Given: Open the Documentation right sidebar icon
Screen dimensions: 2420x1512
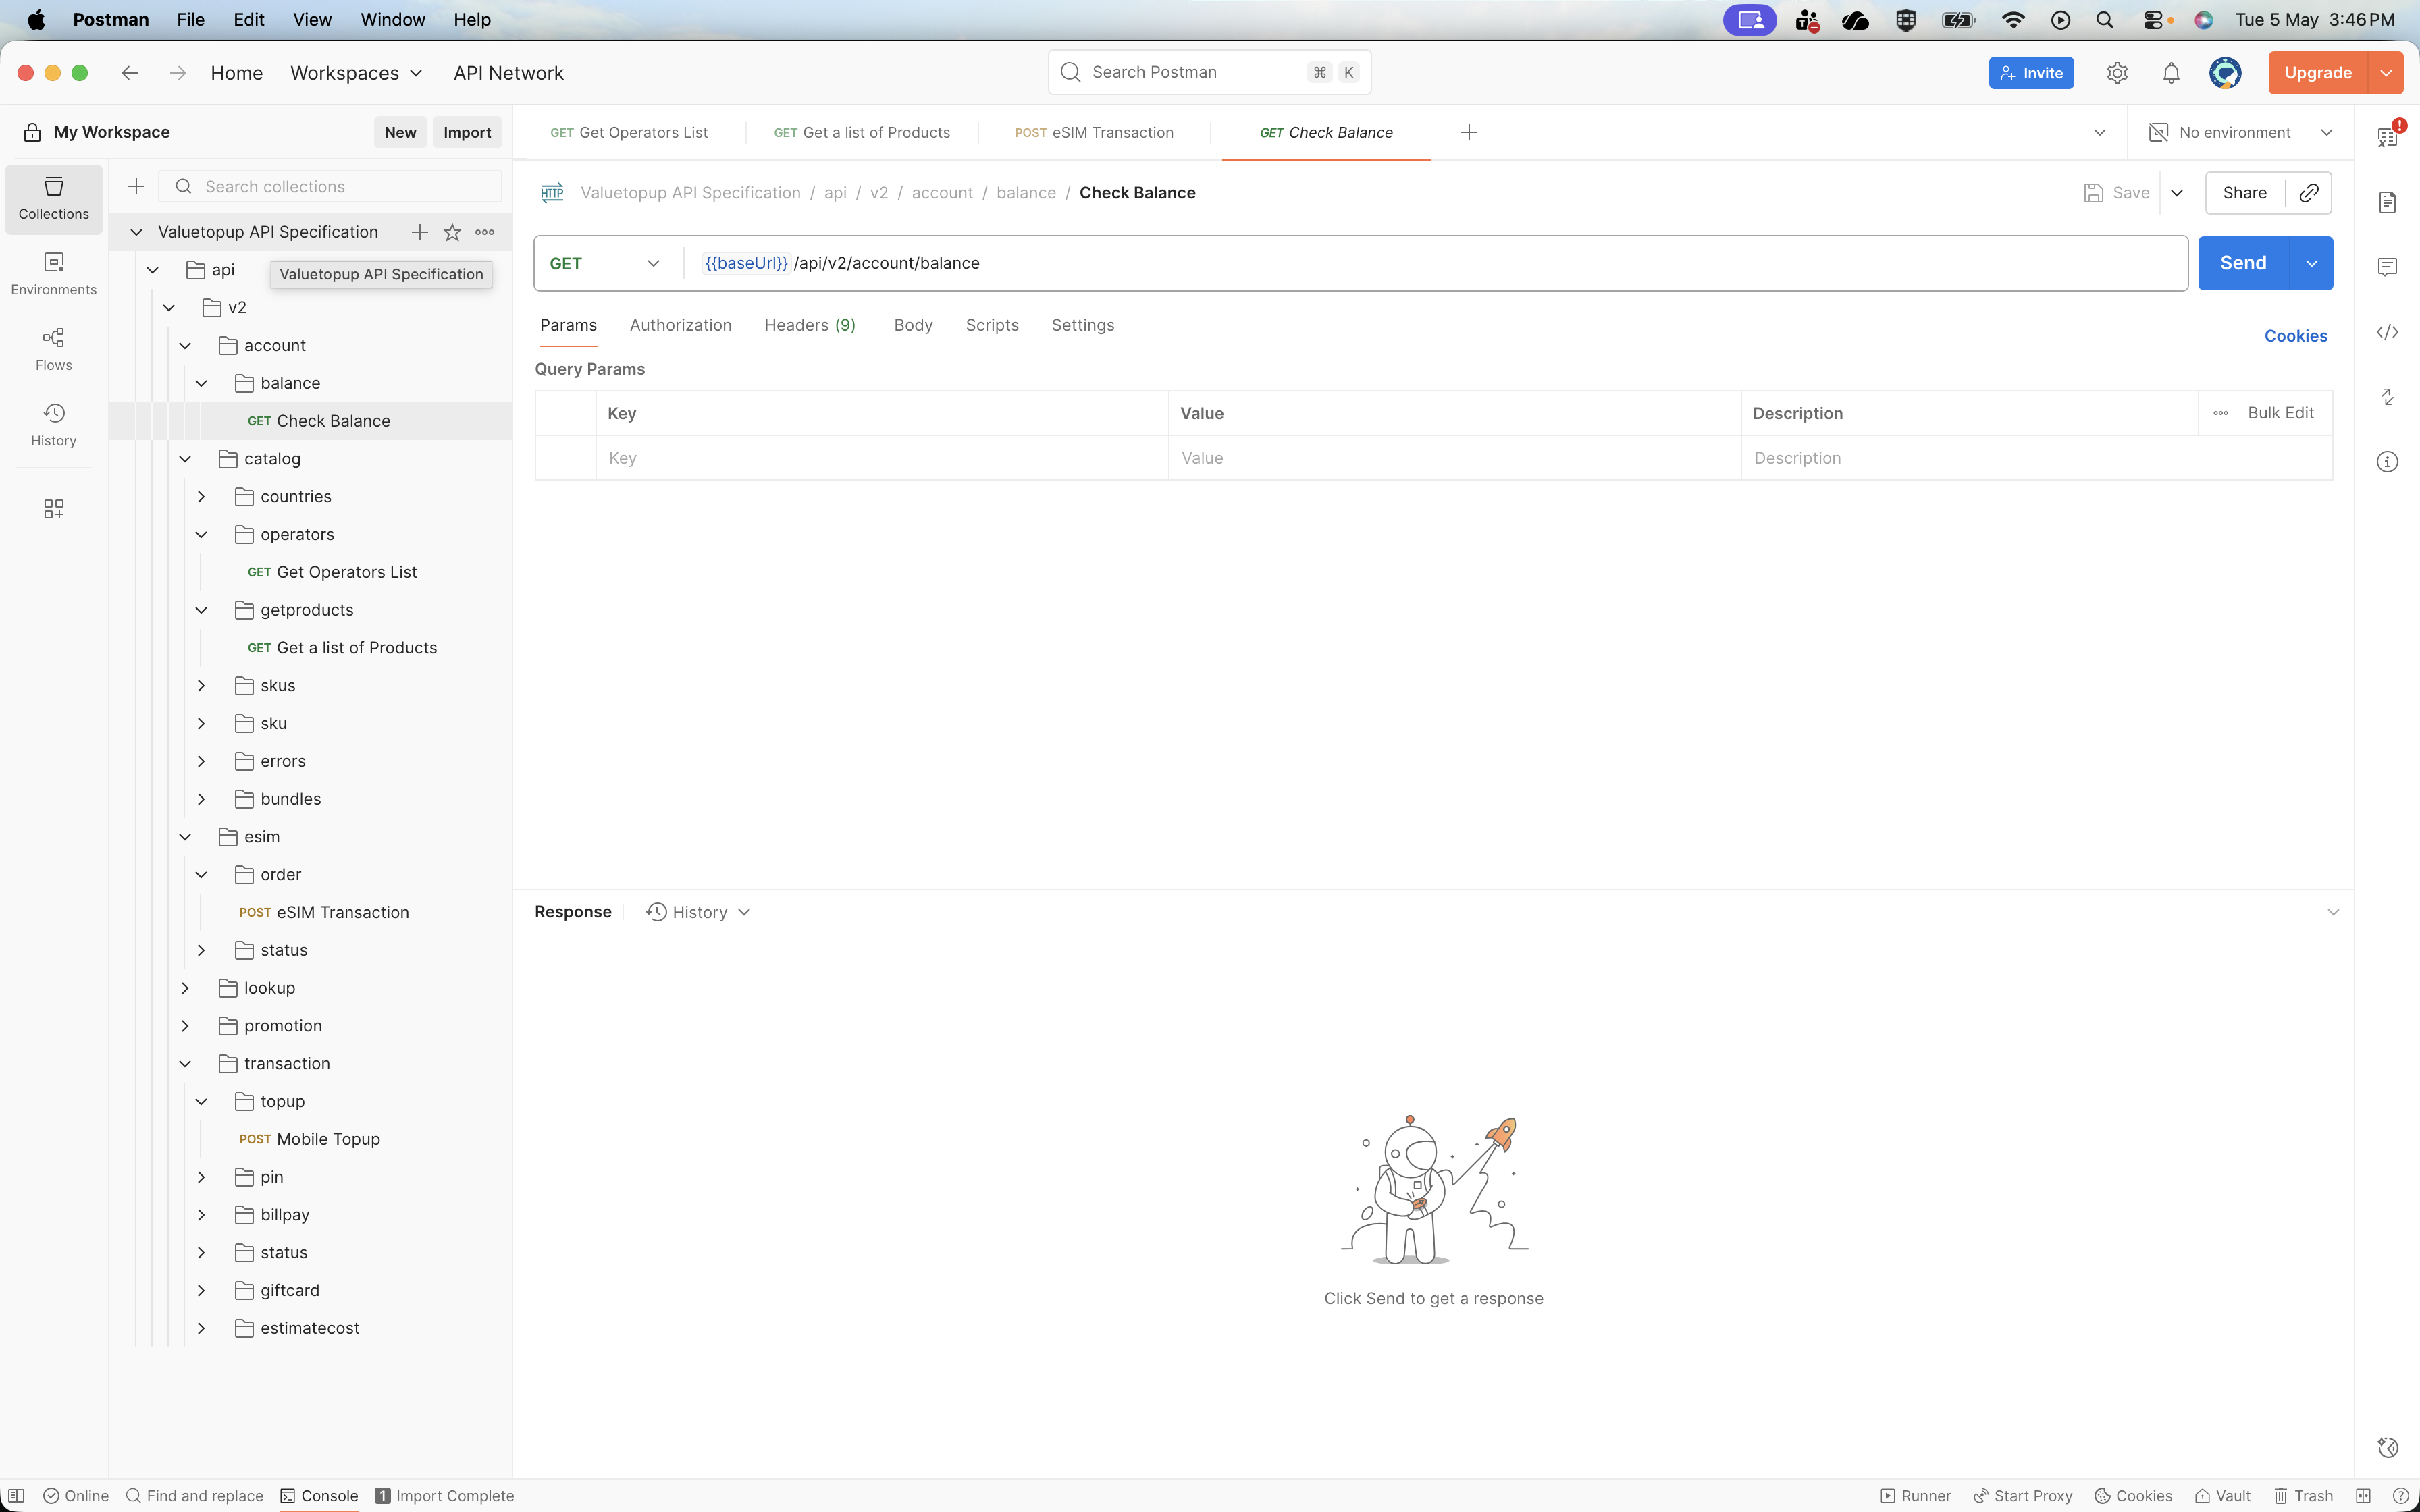Looking at the screenshot, I should pyautogui.click(x=2387, y=203).
